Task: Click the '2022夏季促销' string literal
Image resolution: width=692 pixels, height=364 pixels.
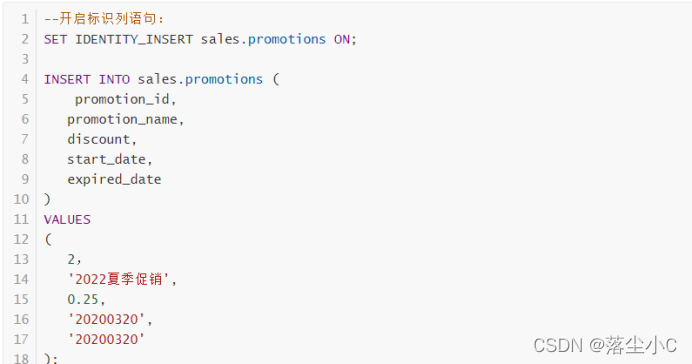Action: 118,279
